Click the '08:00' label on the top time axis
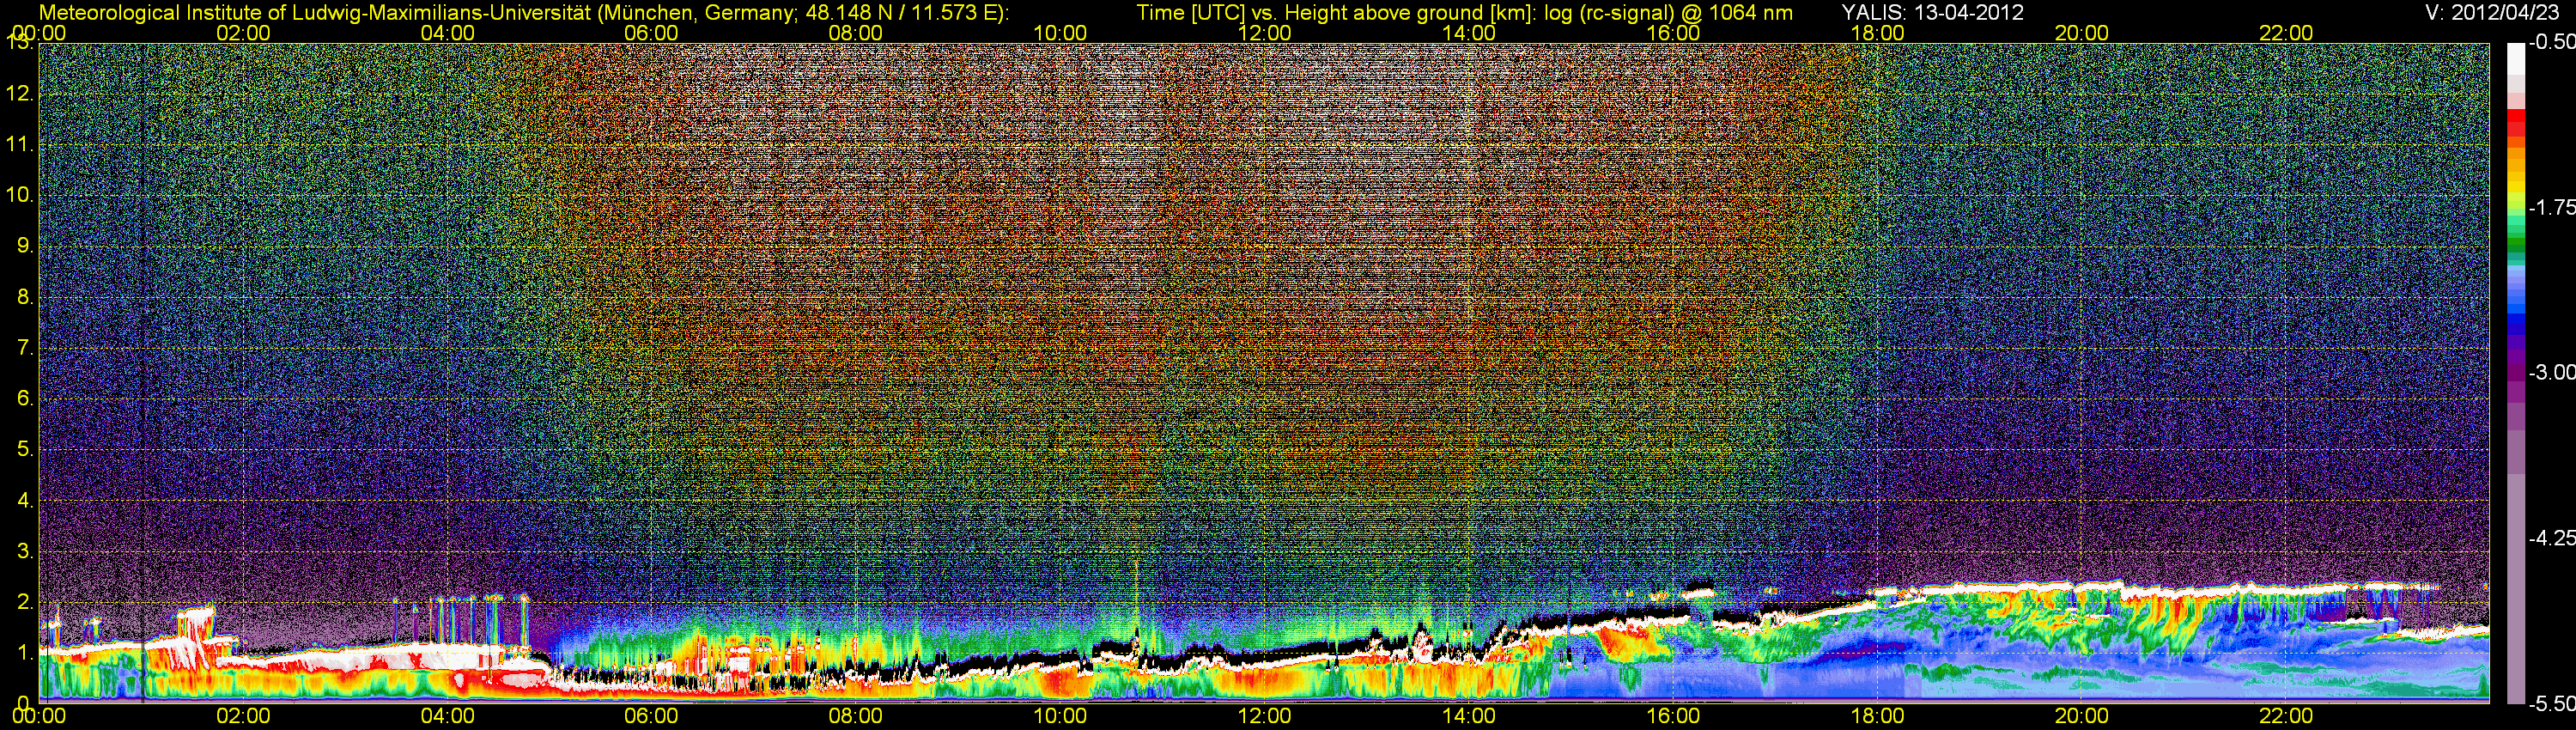This screenshot has width=2576, height=730. coord(856,33)
